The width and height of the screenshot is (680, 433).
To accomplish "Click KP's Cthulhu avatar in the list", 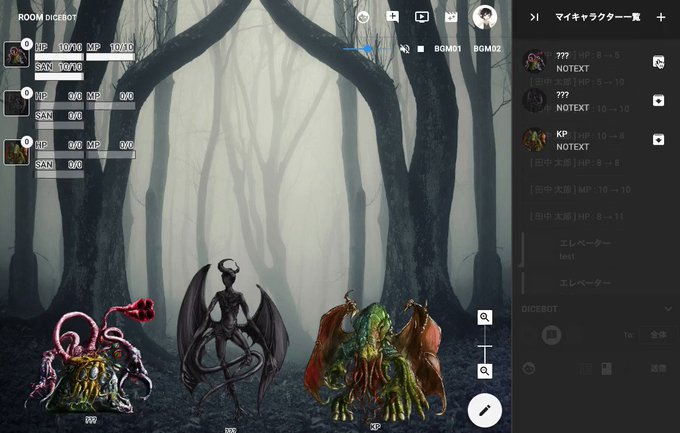I will [534, 140].
